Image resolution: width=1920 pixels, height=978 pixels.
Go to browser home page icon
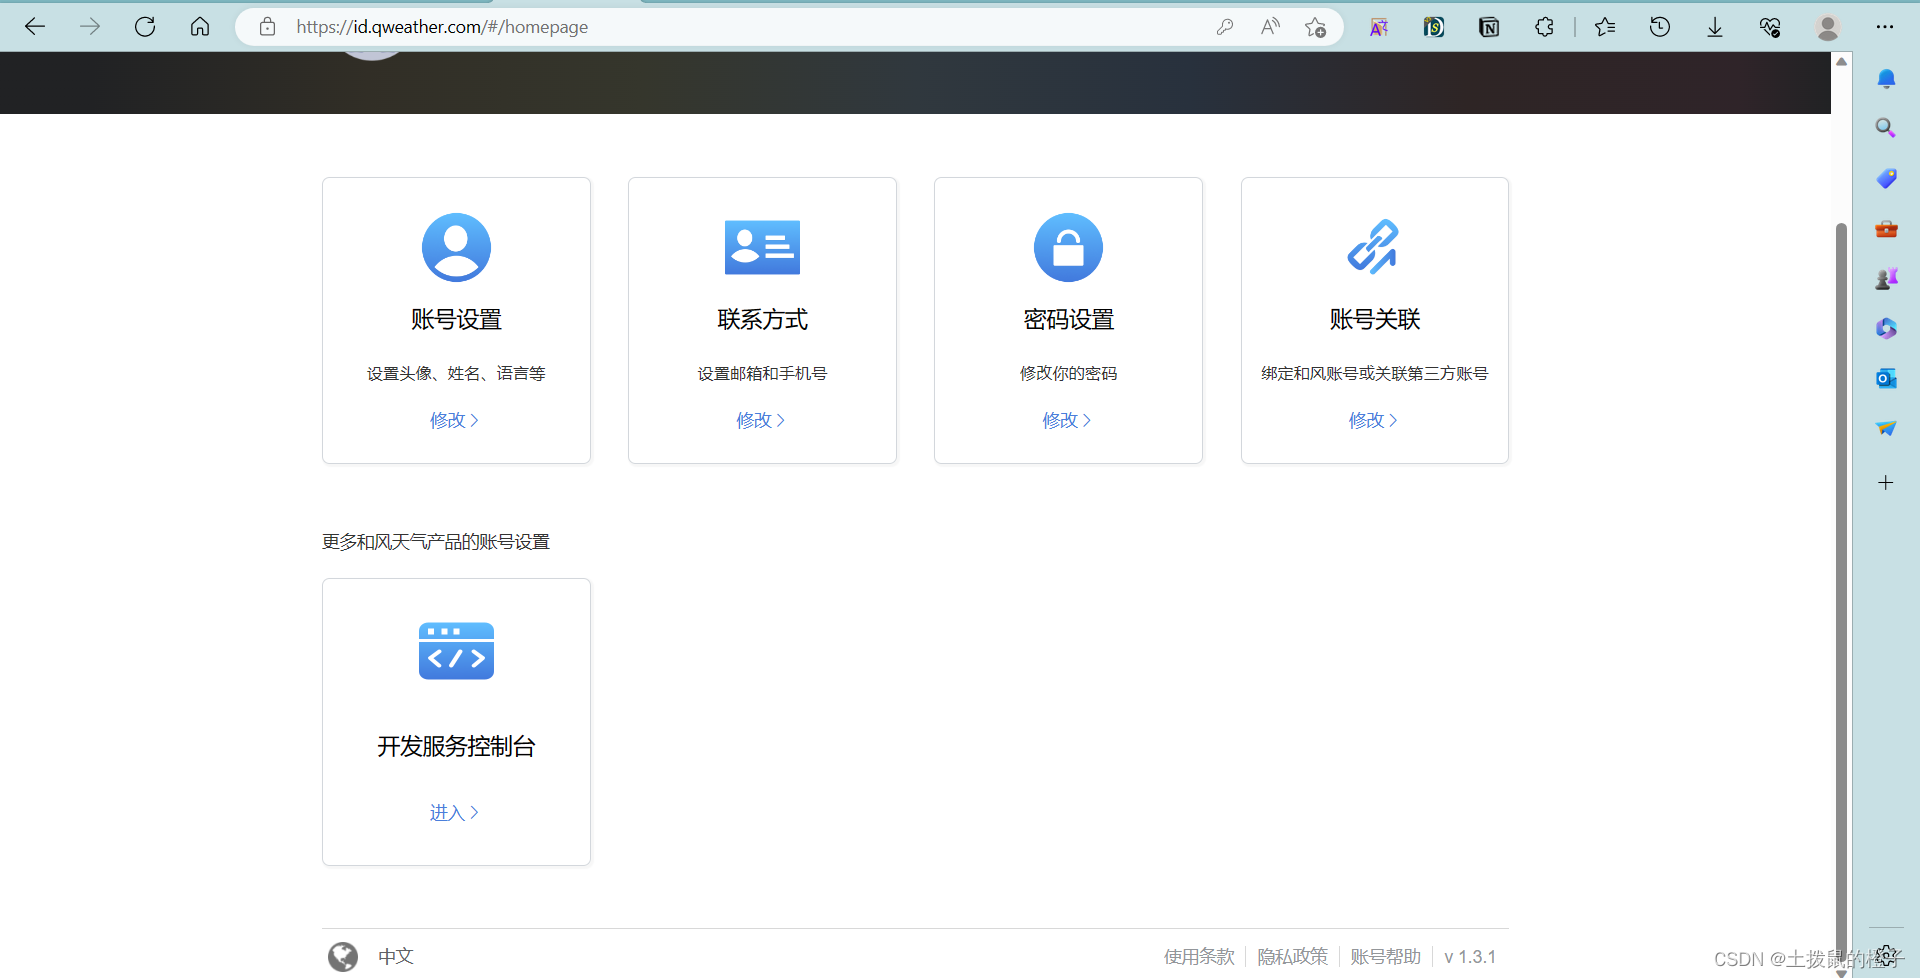[200, 27]
